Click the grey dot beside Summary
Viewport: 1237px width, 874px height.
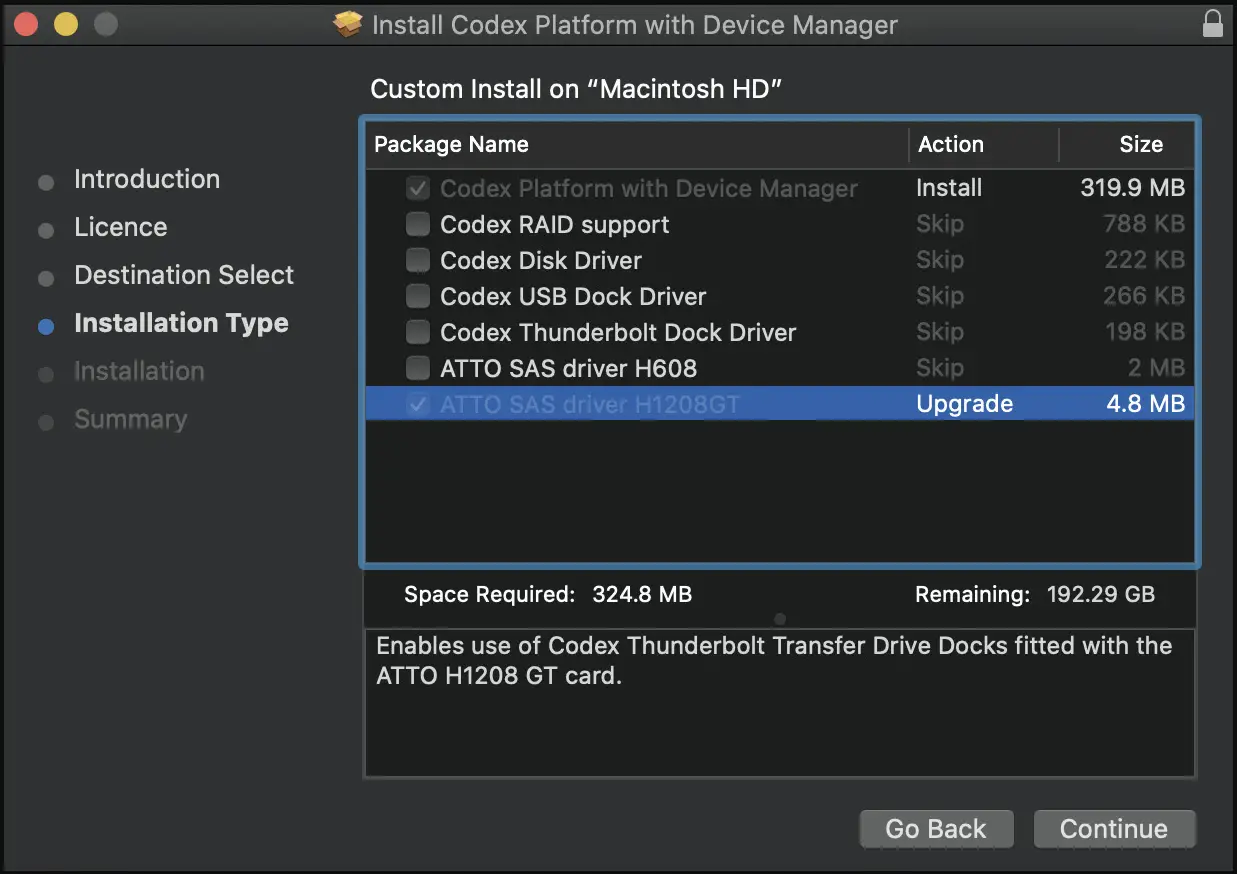coord(45,420)
